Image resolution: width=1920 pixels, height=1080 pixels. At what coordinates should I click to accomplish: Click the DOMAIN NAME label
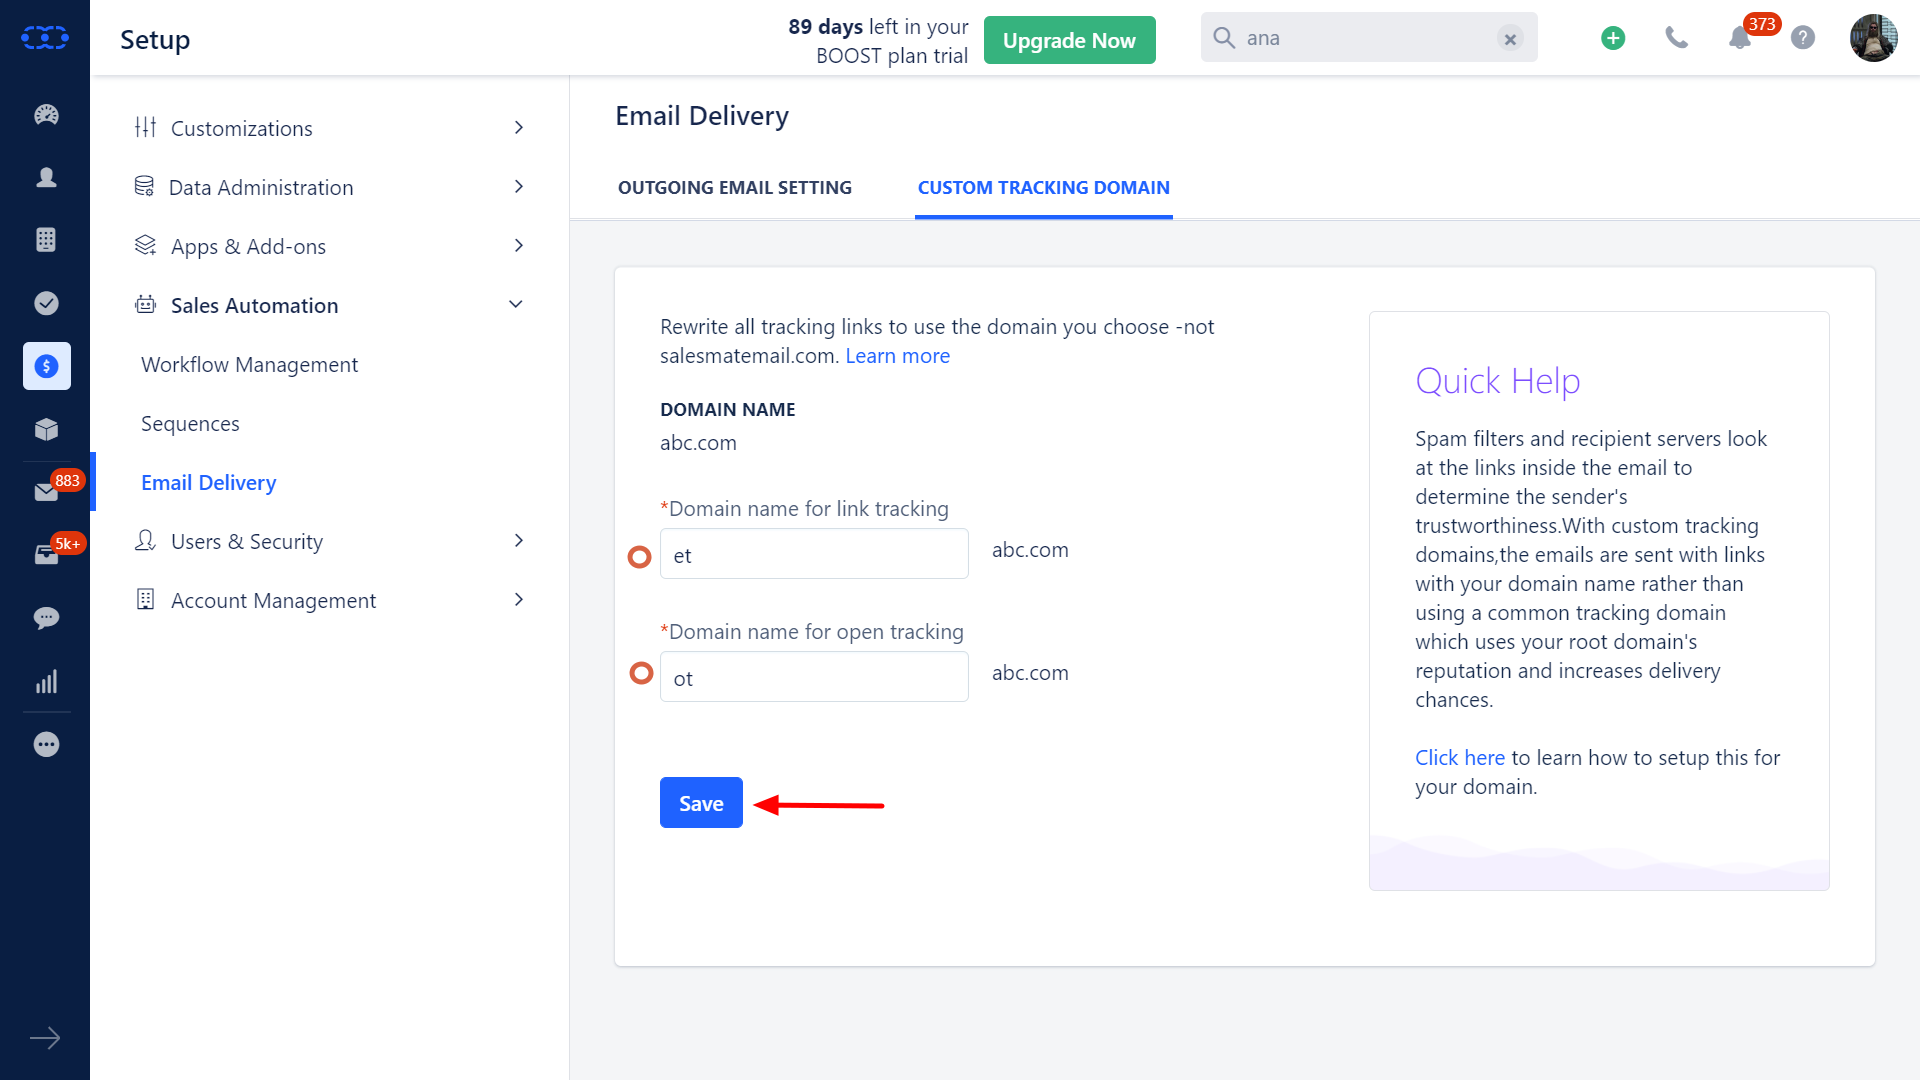point(727,409)
